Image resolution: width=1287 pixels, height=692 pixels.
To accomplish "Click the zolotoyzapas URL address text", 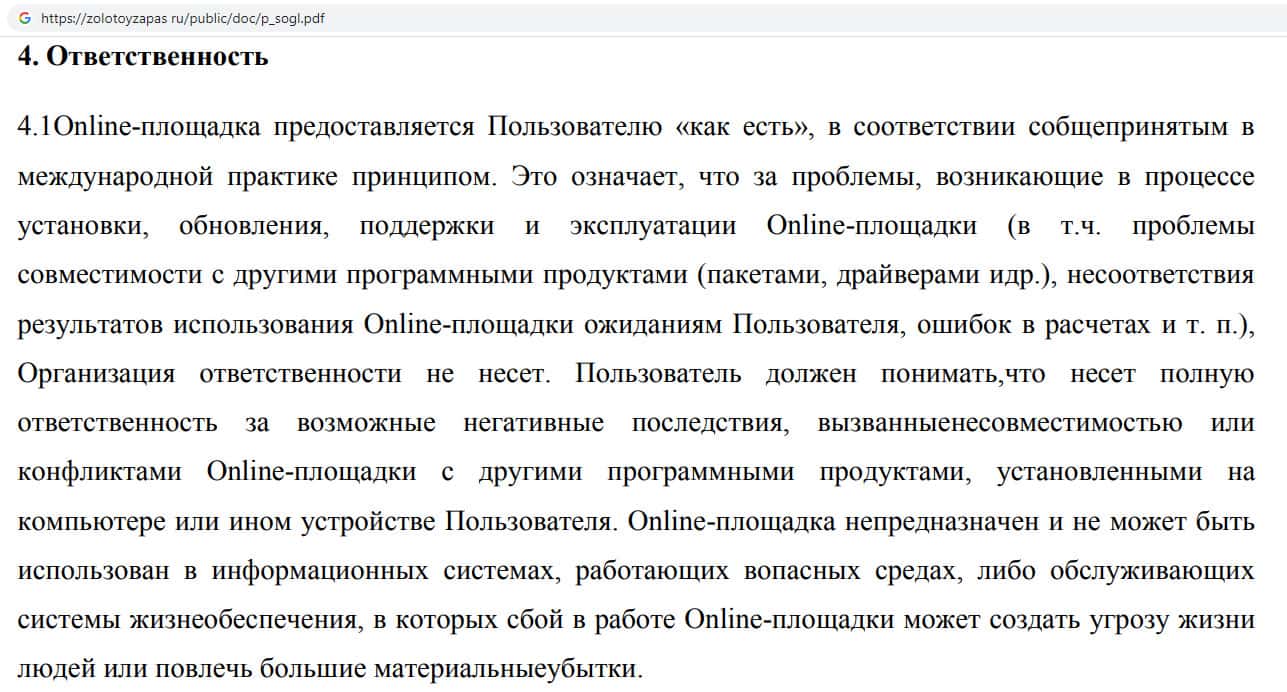I will coord(182,18).
